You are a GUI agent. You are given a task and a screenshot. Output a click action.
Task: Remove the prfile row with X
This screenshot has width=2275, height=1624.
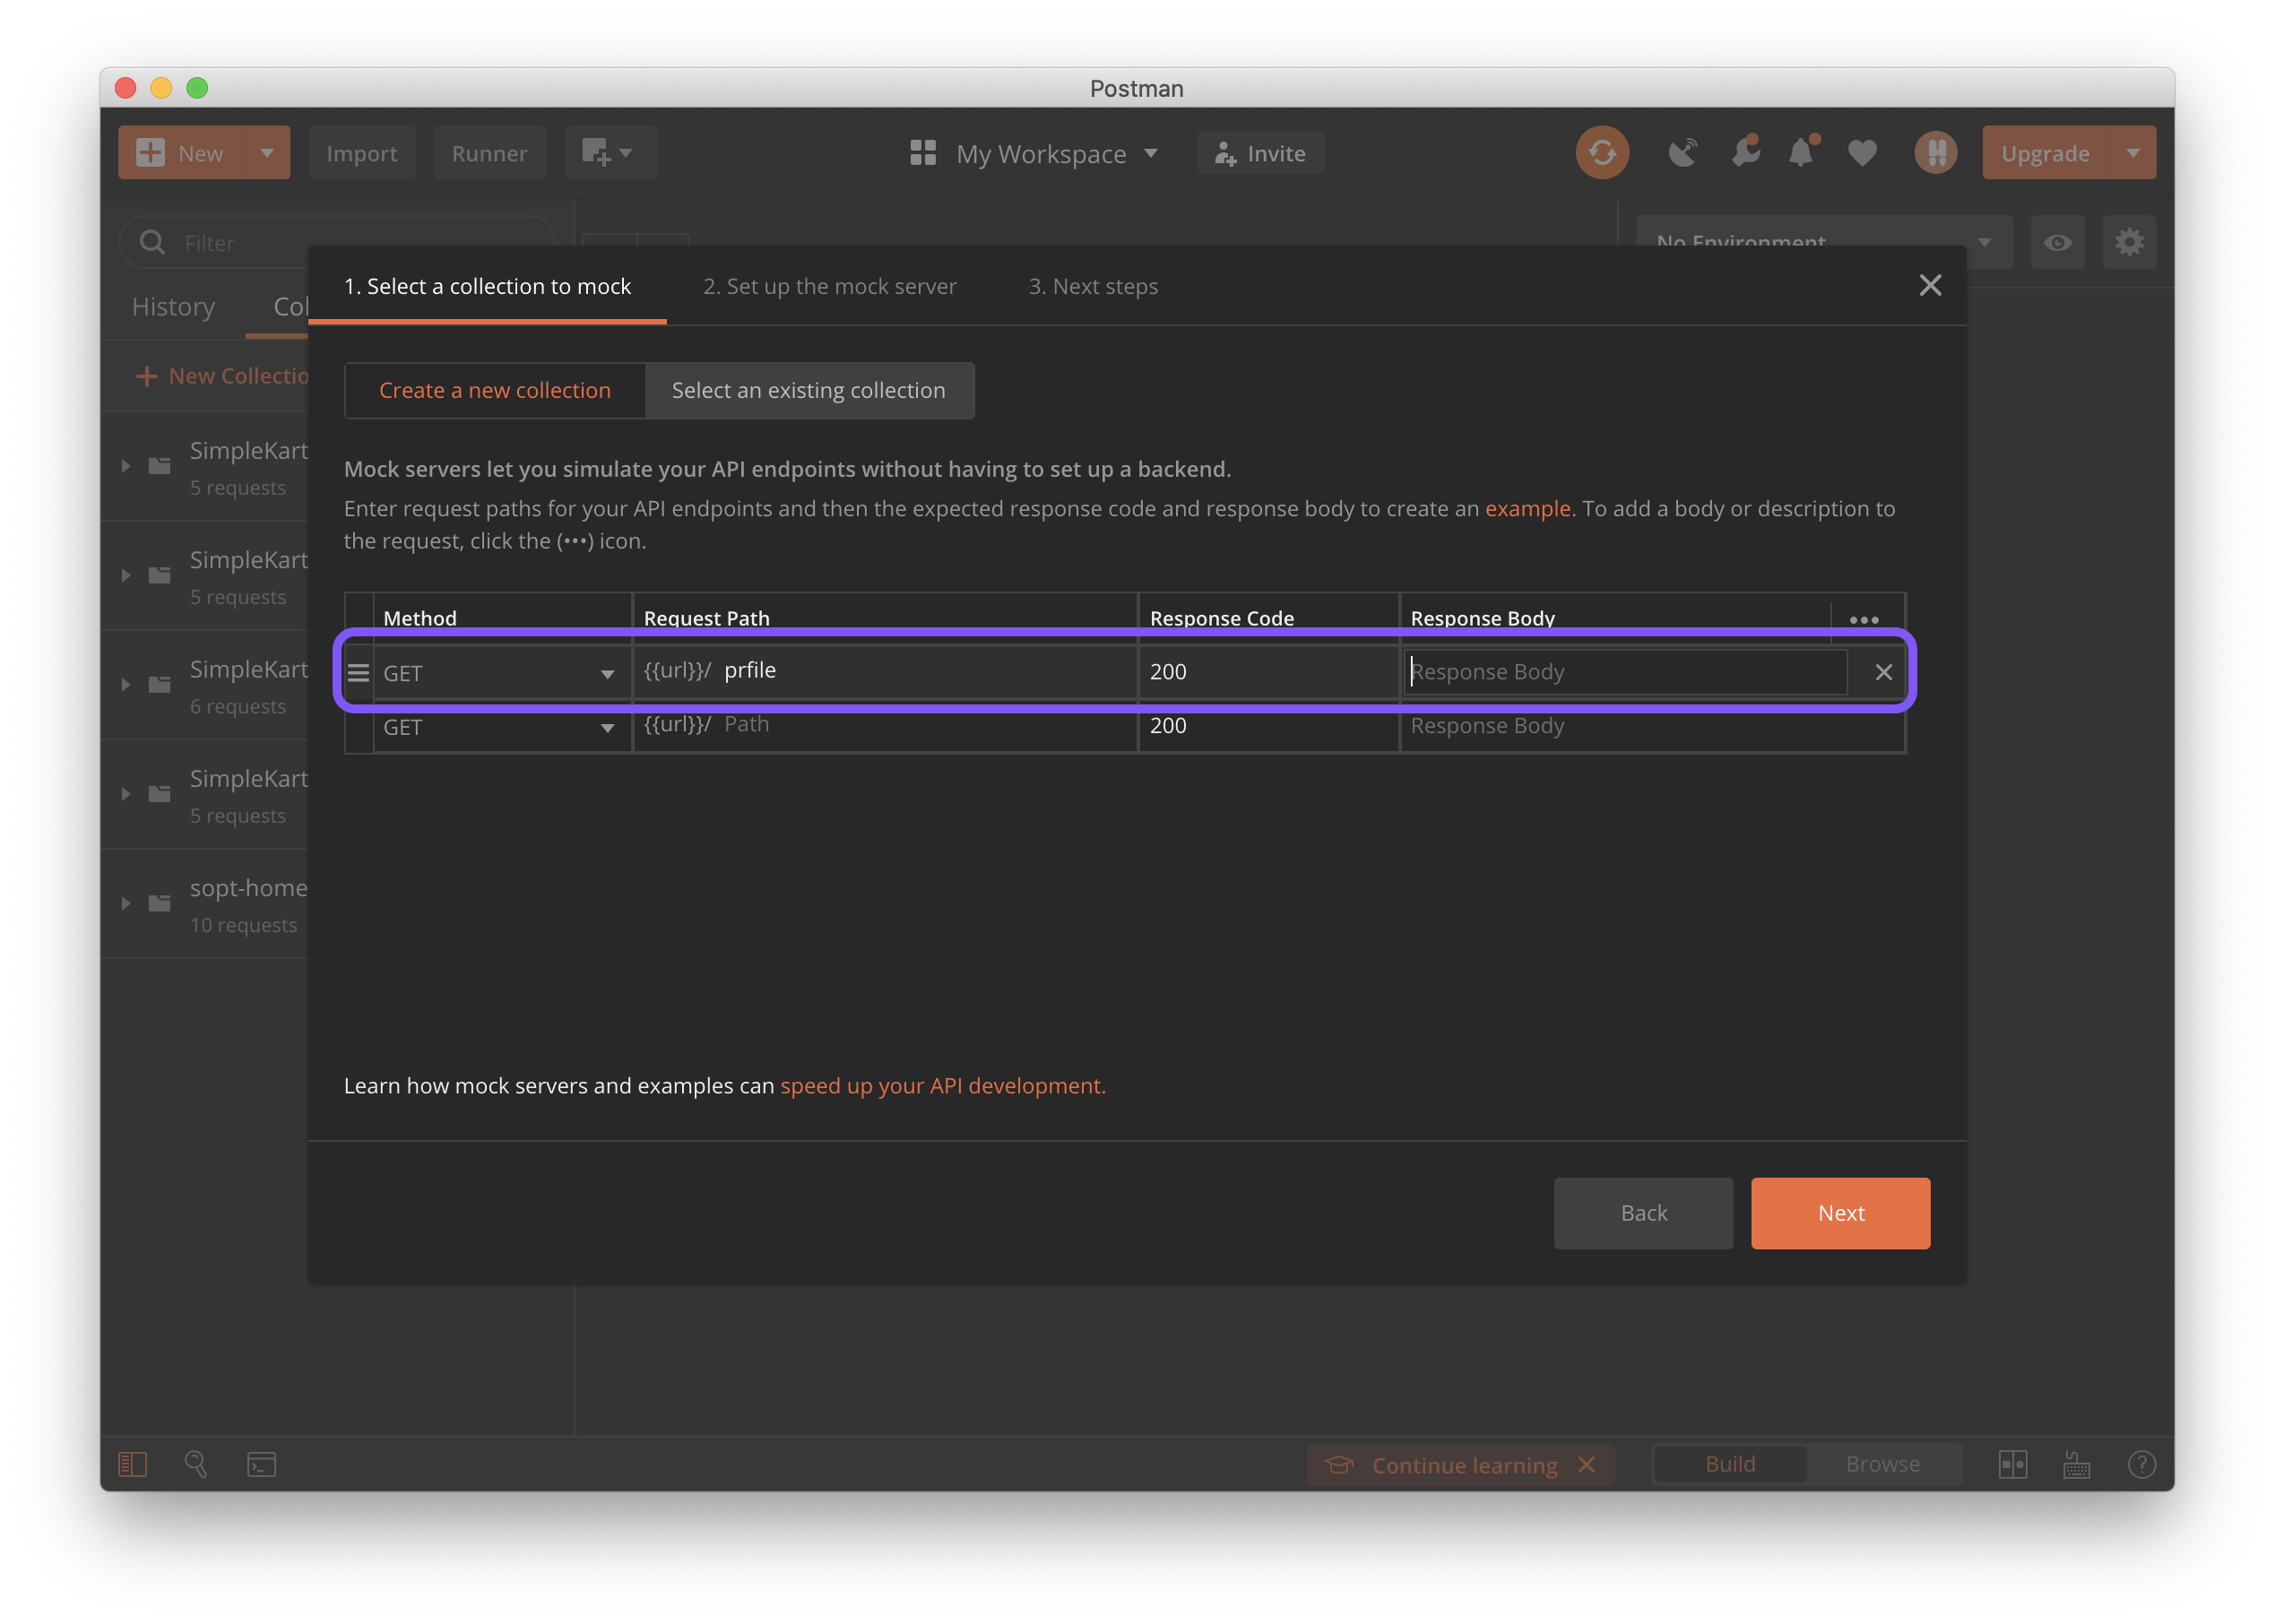[x=1883, y=672]
